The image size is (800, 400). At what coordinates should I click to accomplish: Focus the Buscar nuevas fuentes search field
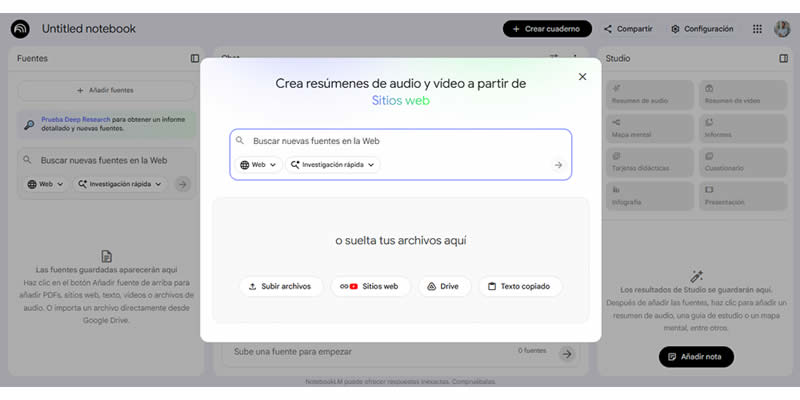[x=400, y=141]
